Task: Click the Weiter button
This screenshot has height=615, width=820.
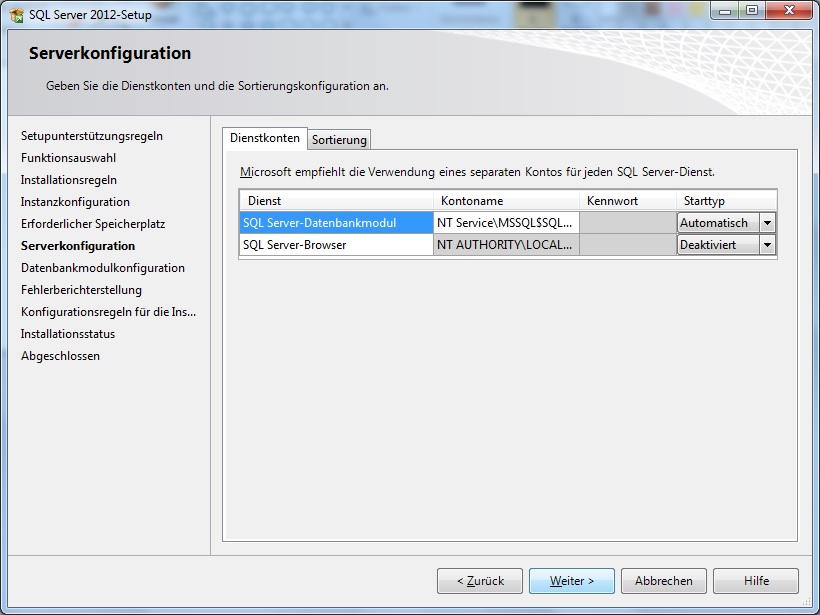Action: coord(572,580)
